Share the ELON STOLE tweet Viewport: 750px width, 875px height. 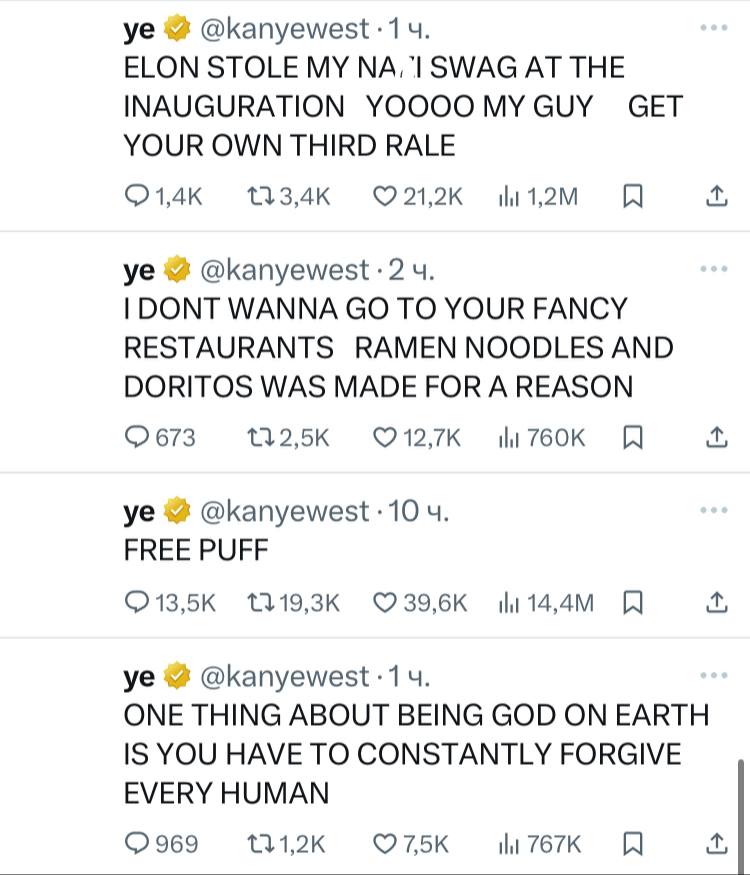point(716,197)
